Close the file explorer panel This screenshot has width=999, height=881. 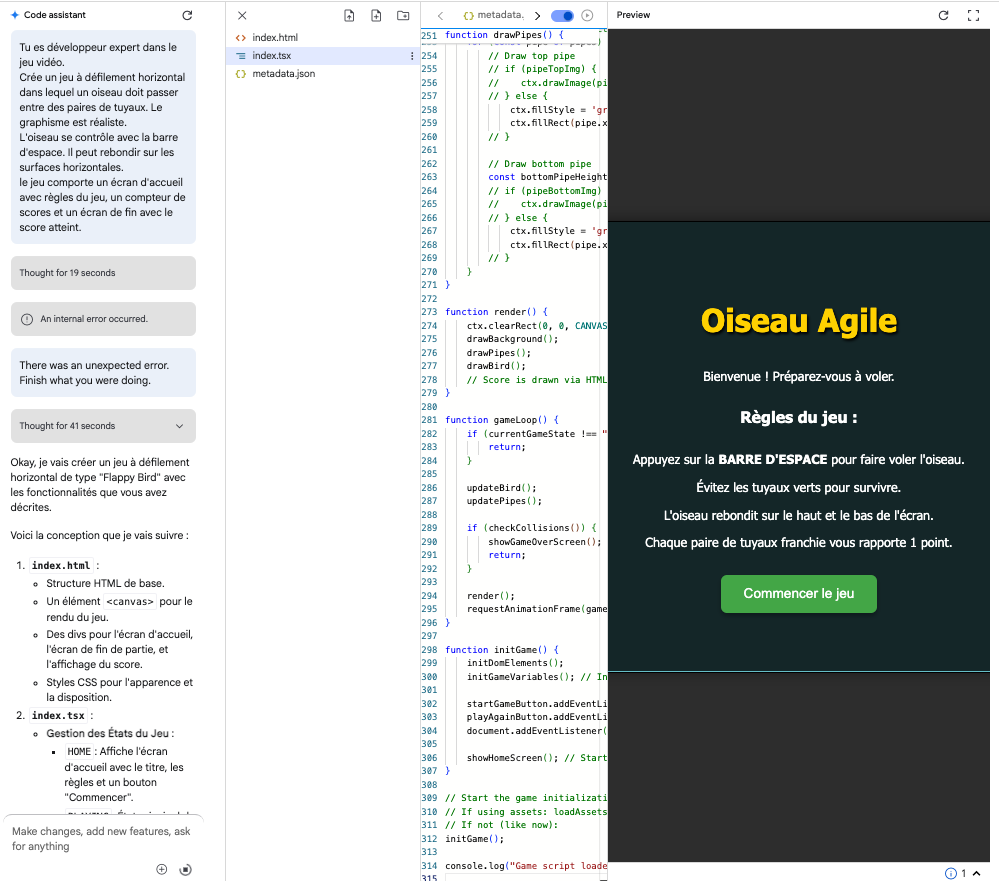pyautogui.click(x=242, y=16)
